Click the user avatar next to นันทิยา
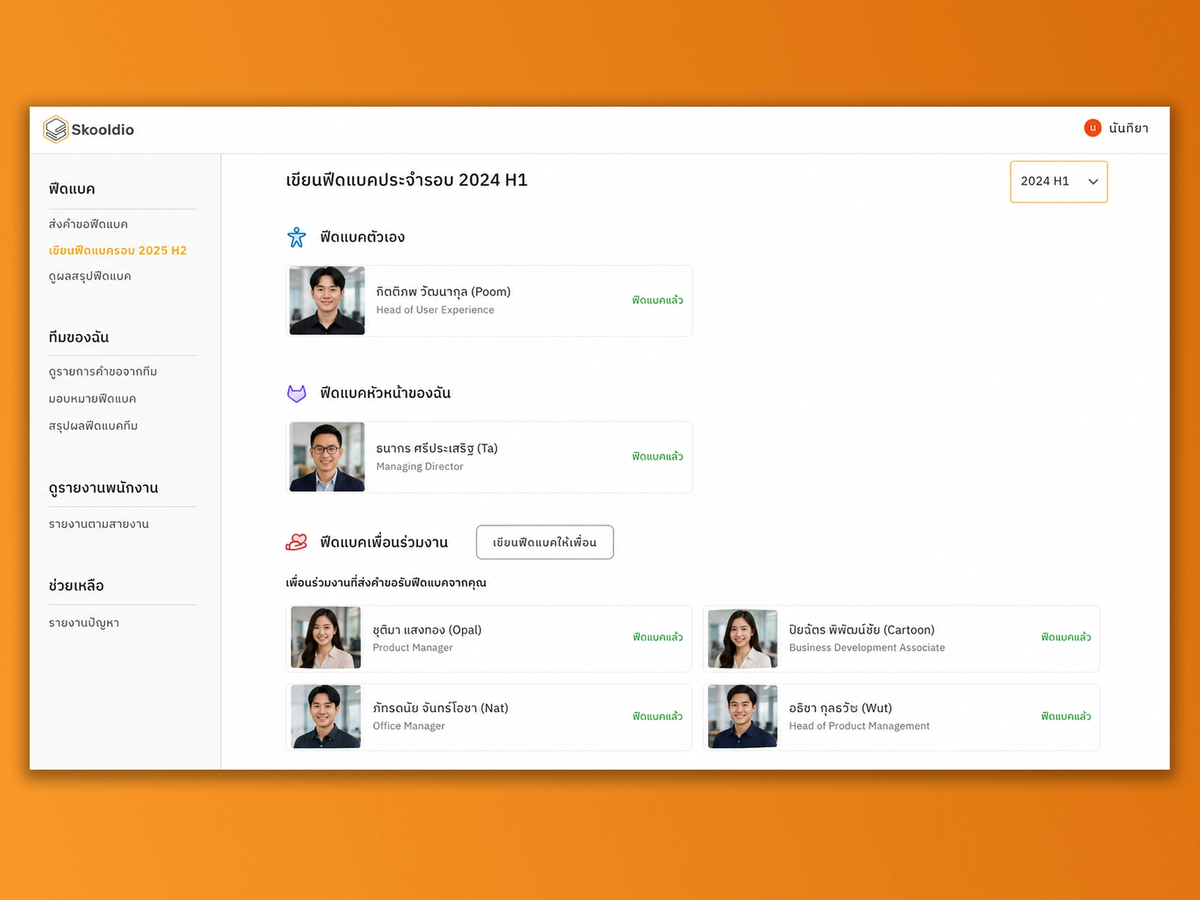Image resolution: width=1200 pixels, height=900 pixels. pos(1092,128)
